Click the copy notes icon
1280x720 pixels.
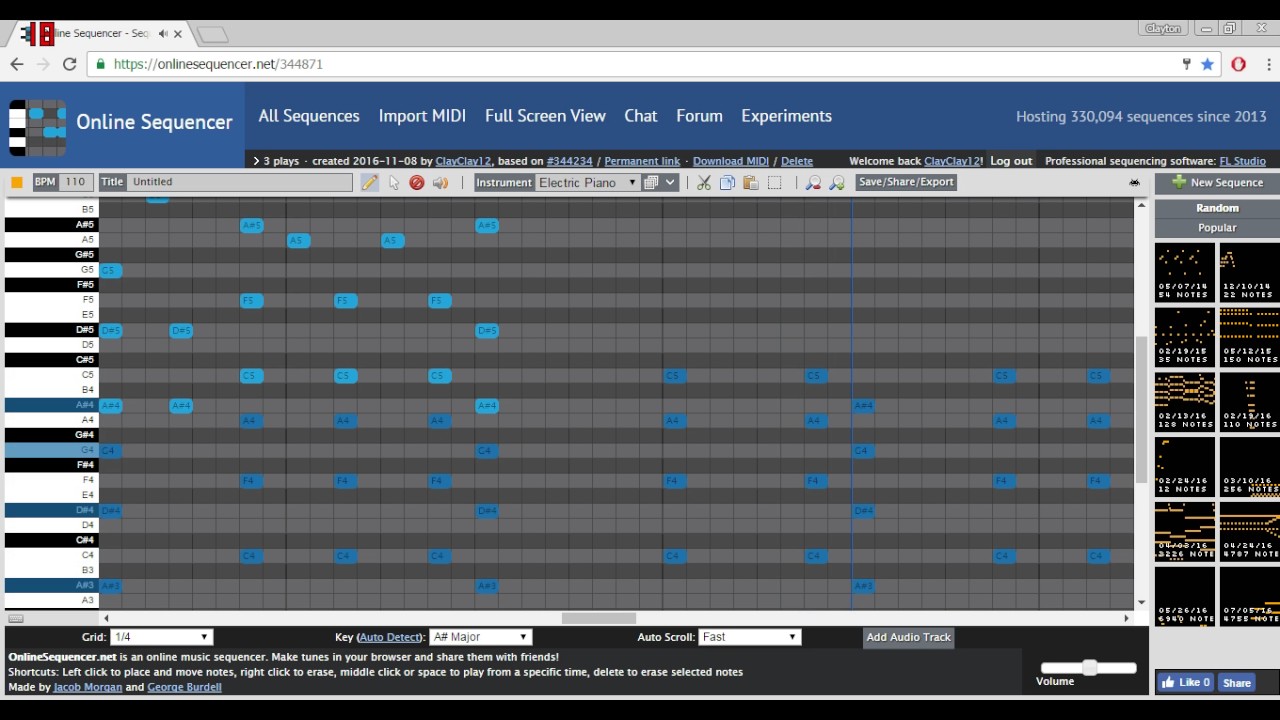(727, 183)
